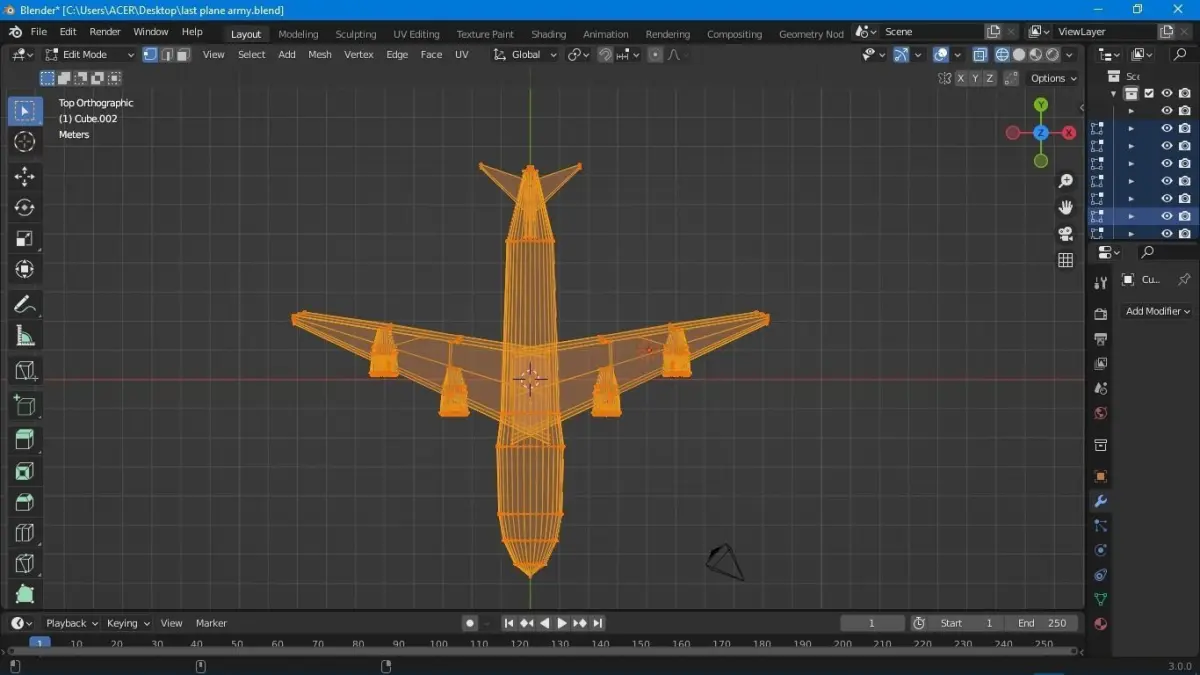Open the Mesh menu
Image resolution: width=1200 pixels, height=675 pixels.
tap(320, 55)
